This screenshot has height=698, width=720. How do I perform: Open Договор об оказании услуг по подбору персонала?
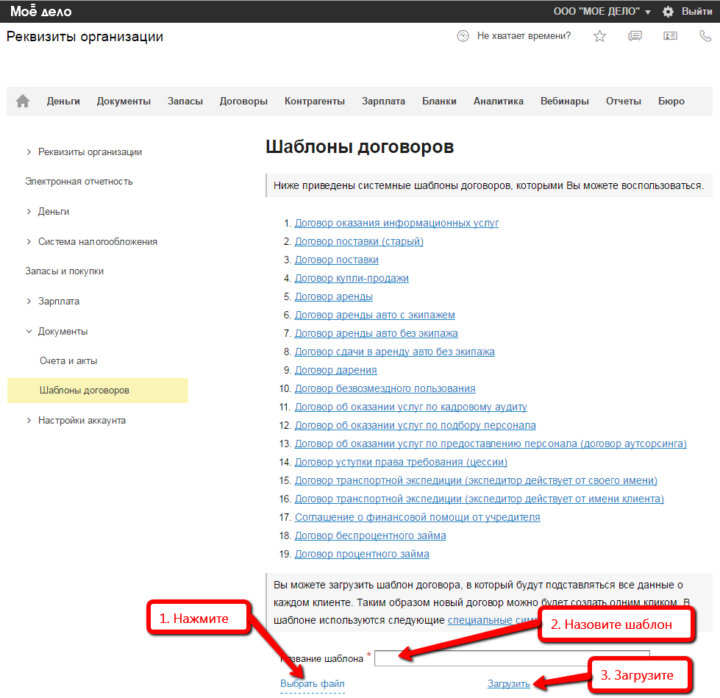[415, 425]
